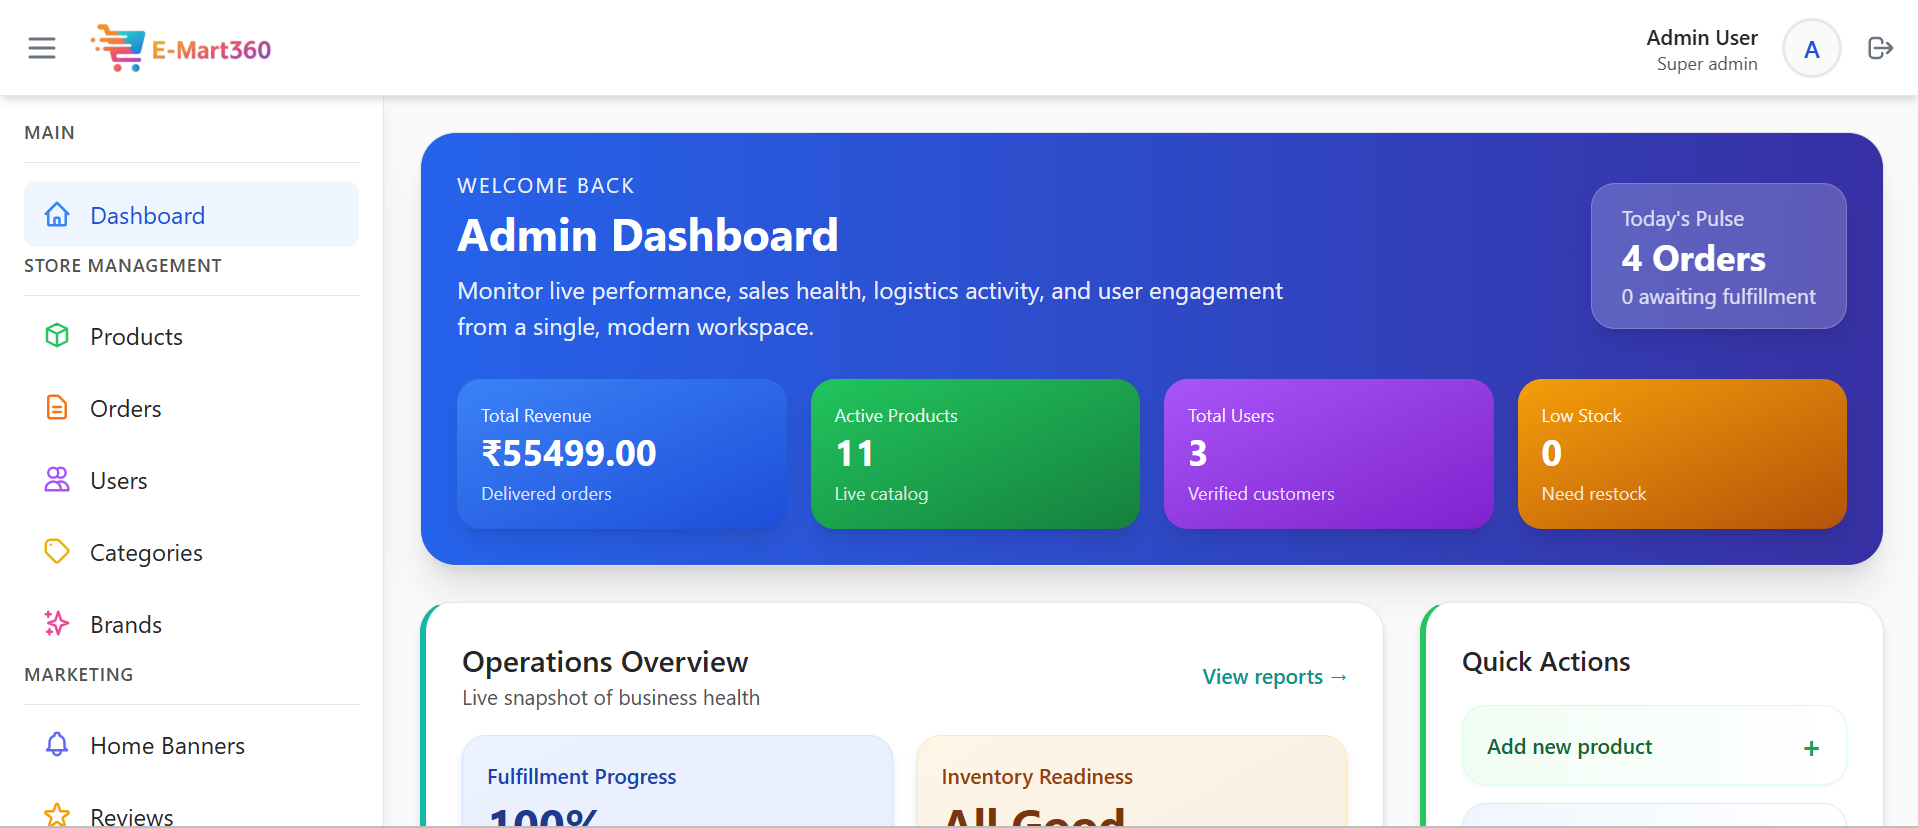The width and height of the screenshot is (1918, 828).
Task: Click the Categories tag icon
Action: (x=57, y=552)
